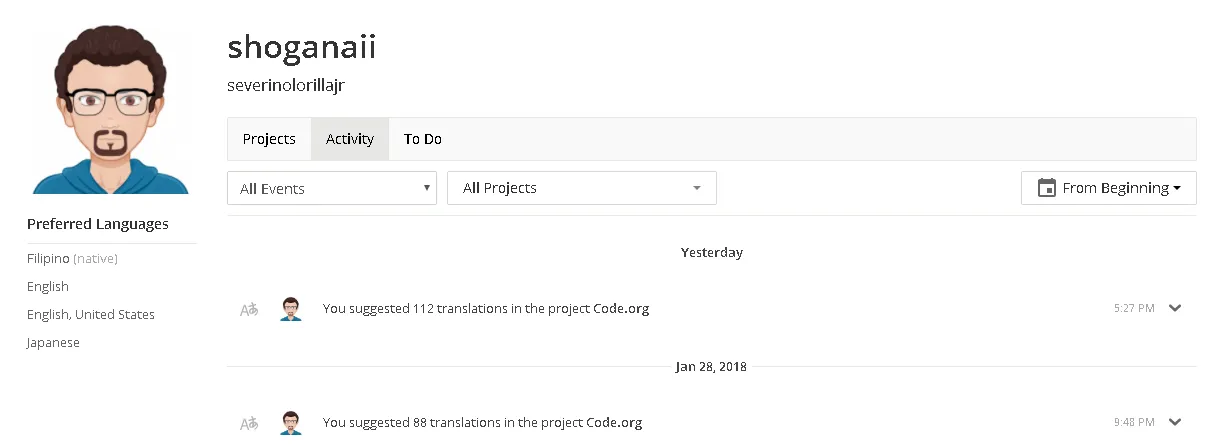Image resolution: width=1213 pixels, height=444 pixels.
Task: Click translation icon beside 112 translations entry
Action: point(249,309)
